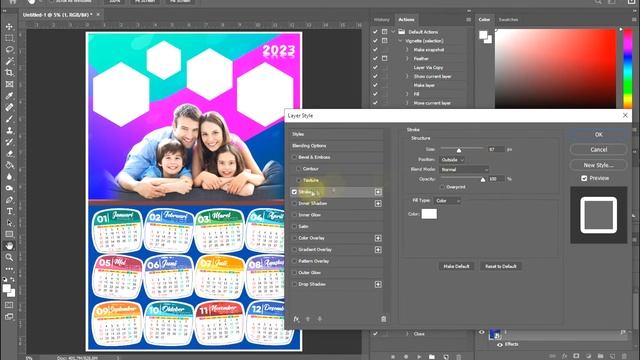
Task: Enable the Drop Shadow checkbox
Action: coord(294,284)
